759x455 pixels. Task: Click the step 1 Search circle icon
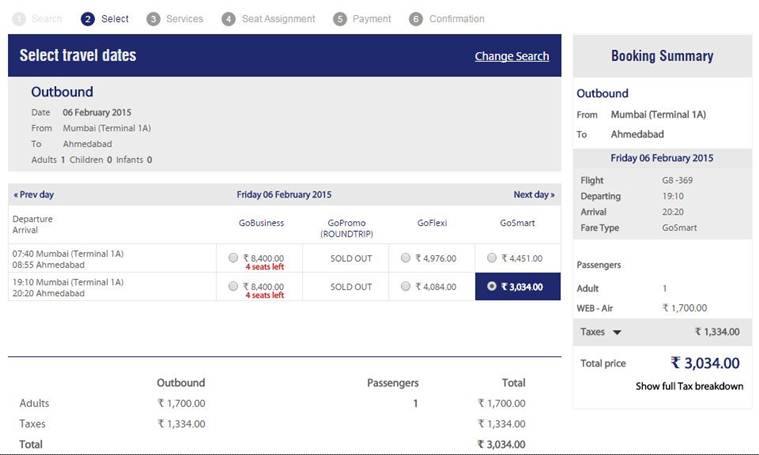[19, 19]
